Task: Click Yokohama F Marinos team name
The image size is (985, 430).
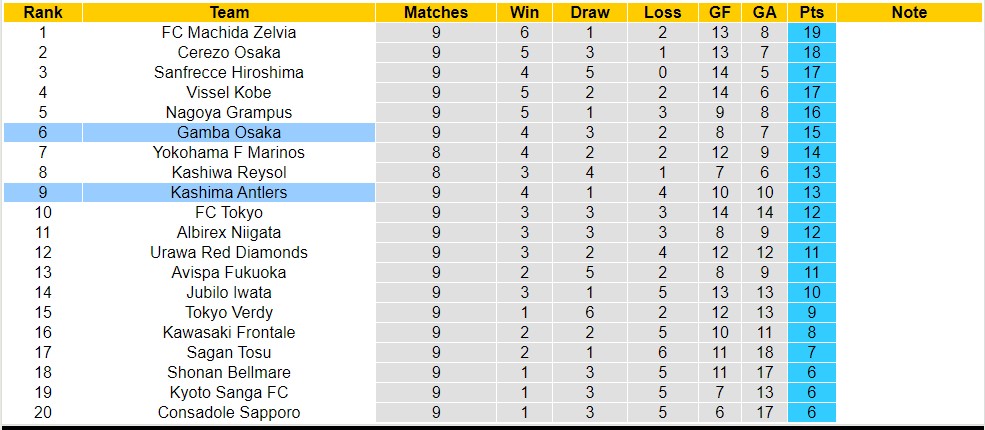Action: [x=229, y=152]
